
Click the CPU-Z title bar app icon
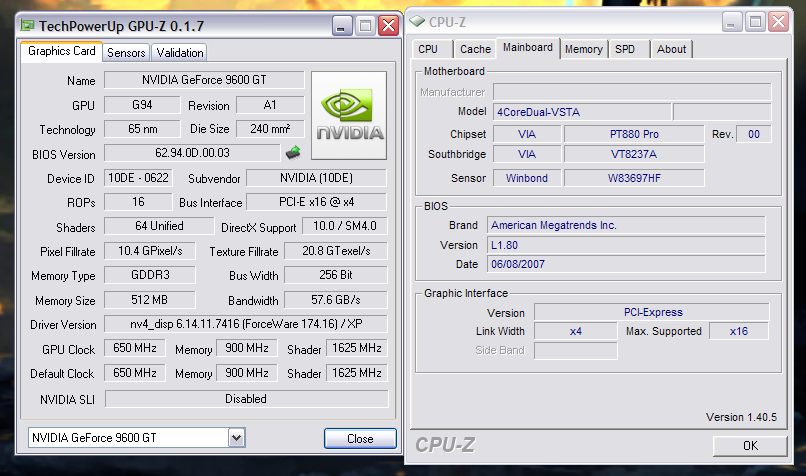coord(417,22)
